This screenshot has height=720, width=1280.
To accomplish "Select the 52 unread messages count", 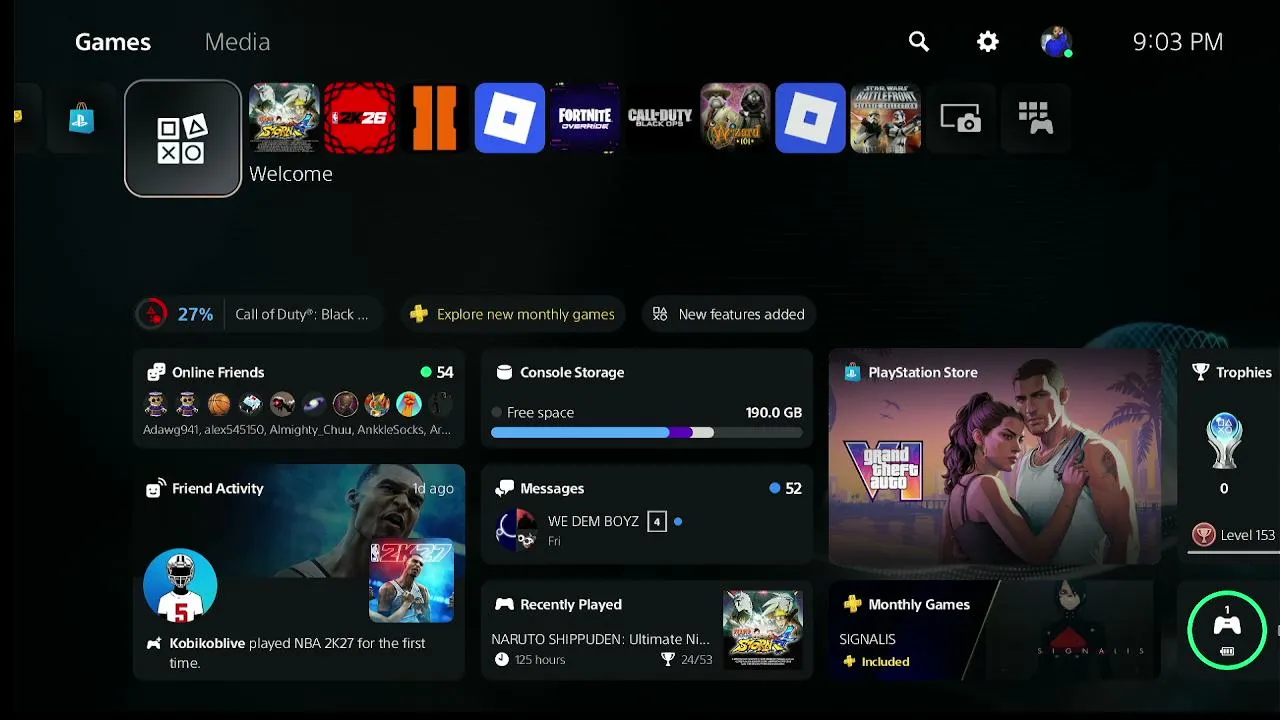I will coord(793,488).
